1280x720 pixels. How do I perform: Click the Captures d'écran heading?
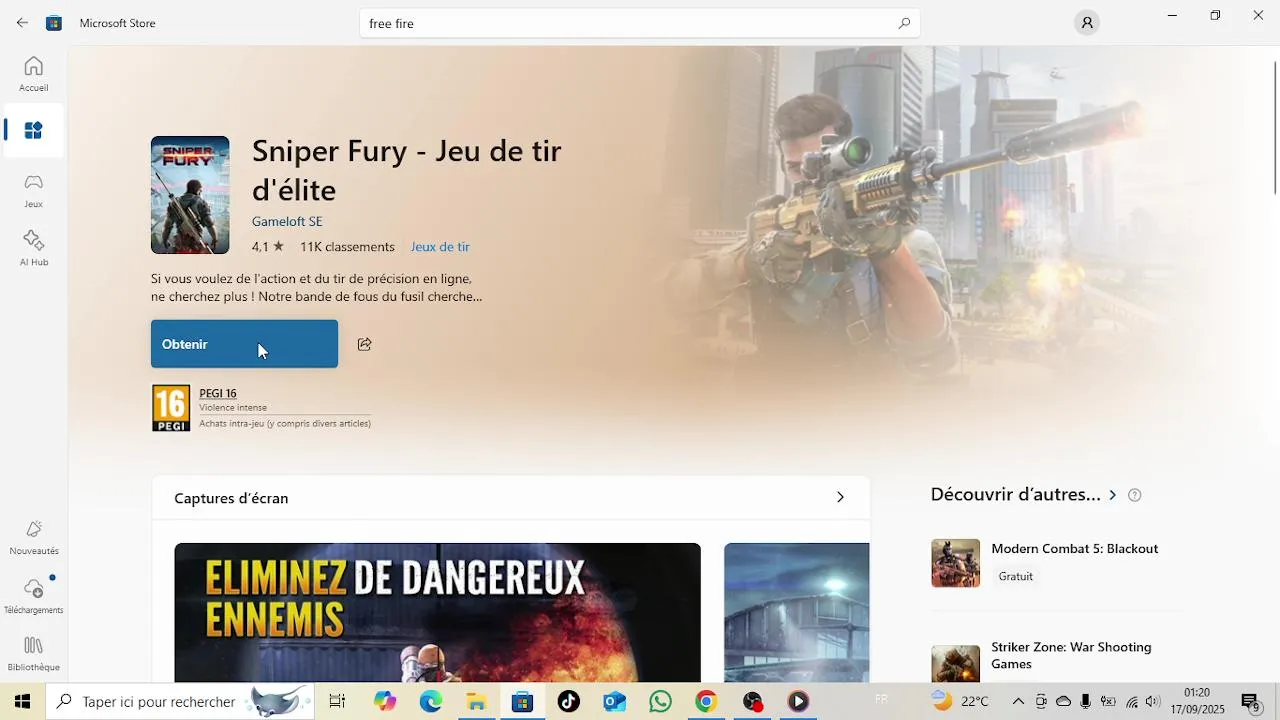coord(231,498)
